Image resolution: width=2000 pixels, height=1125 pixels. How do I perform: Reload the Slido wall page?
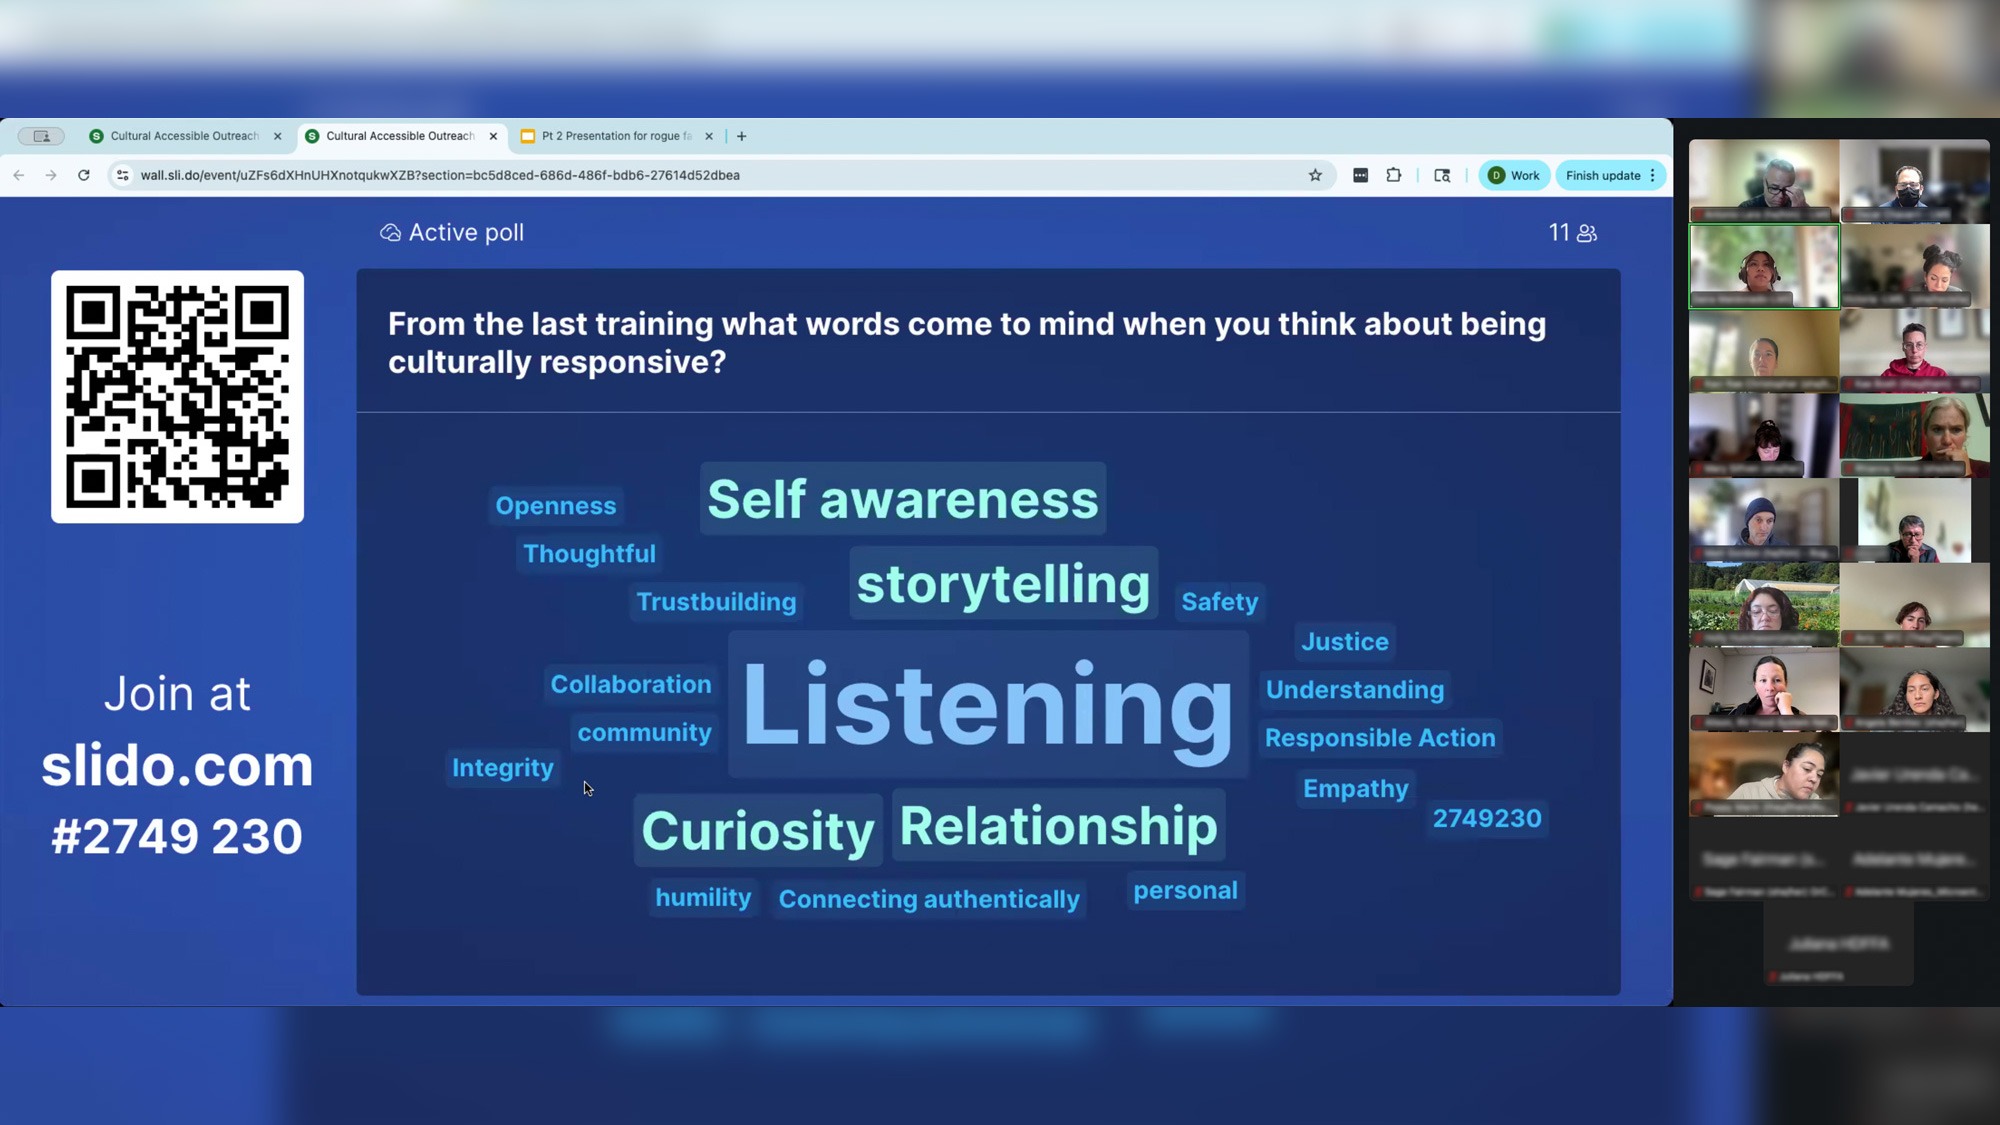(84, 175)
